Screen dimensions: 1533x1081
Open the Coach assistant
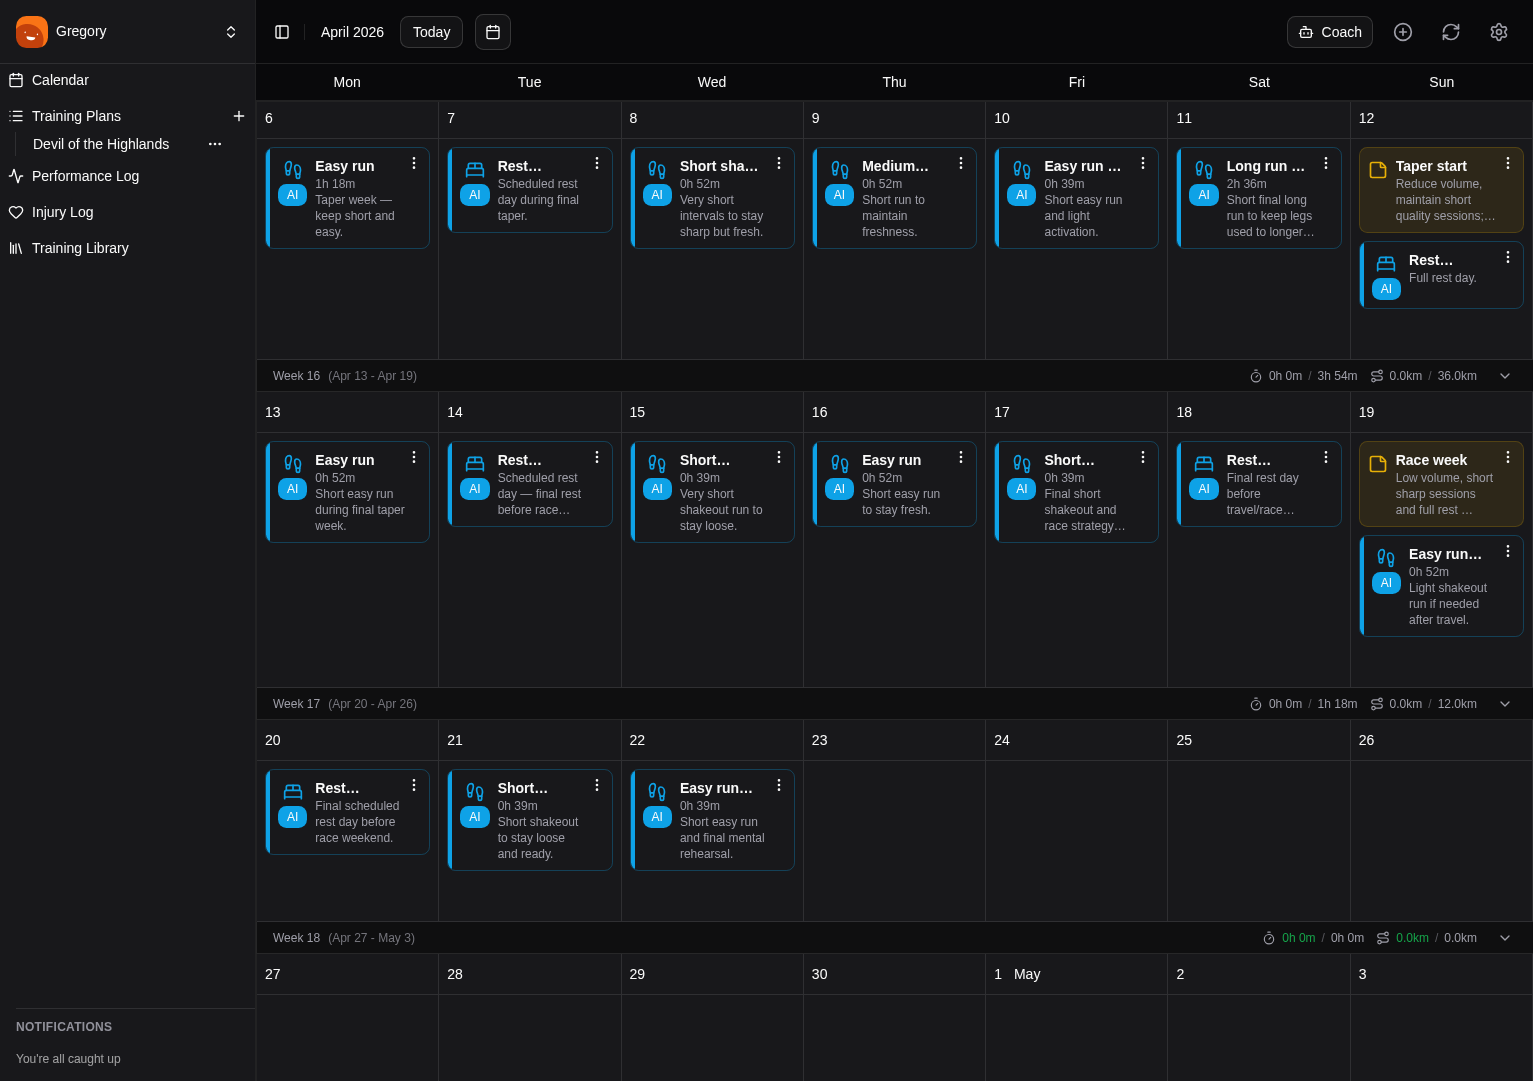[1329, 32]
